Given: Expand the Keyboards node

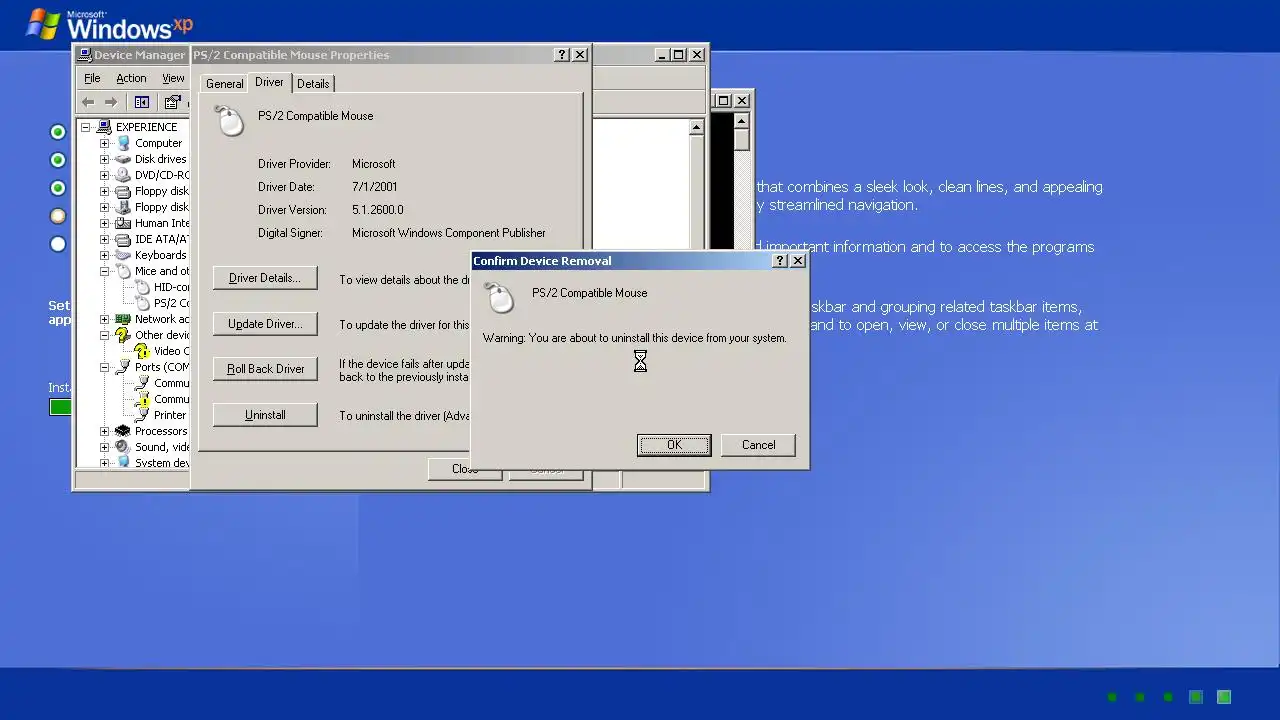Looking at the screenshot, I should [104, 255].
